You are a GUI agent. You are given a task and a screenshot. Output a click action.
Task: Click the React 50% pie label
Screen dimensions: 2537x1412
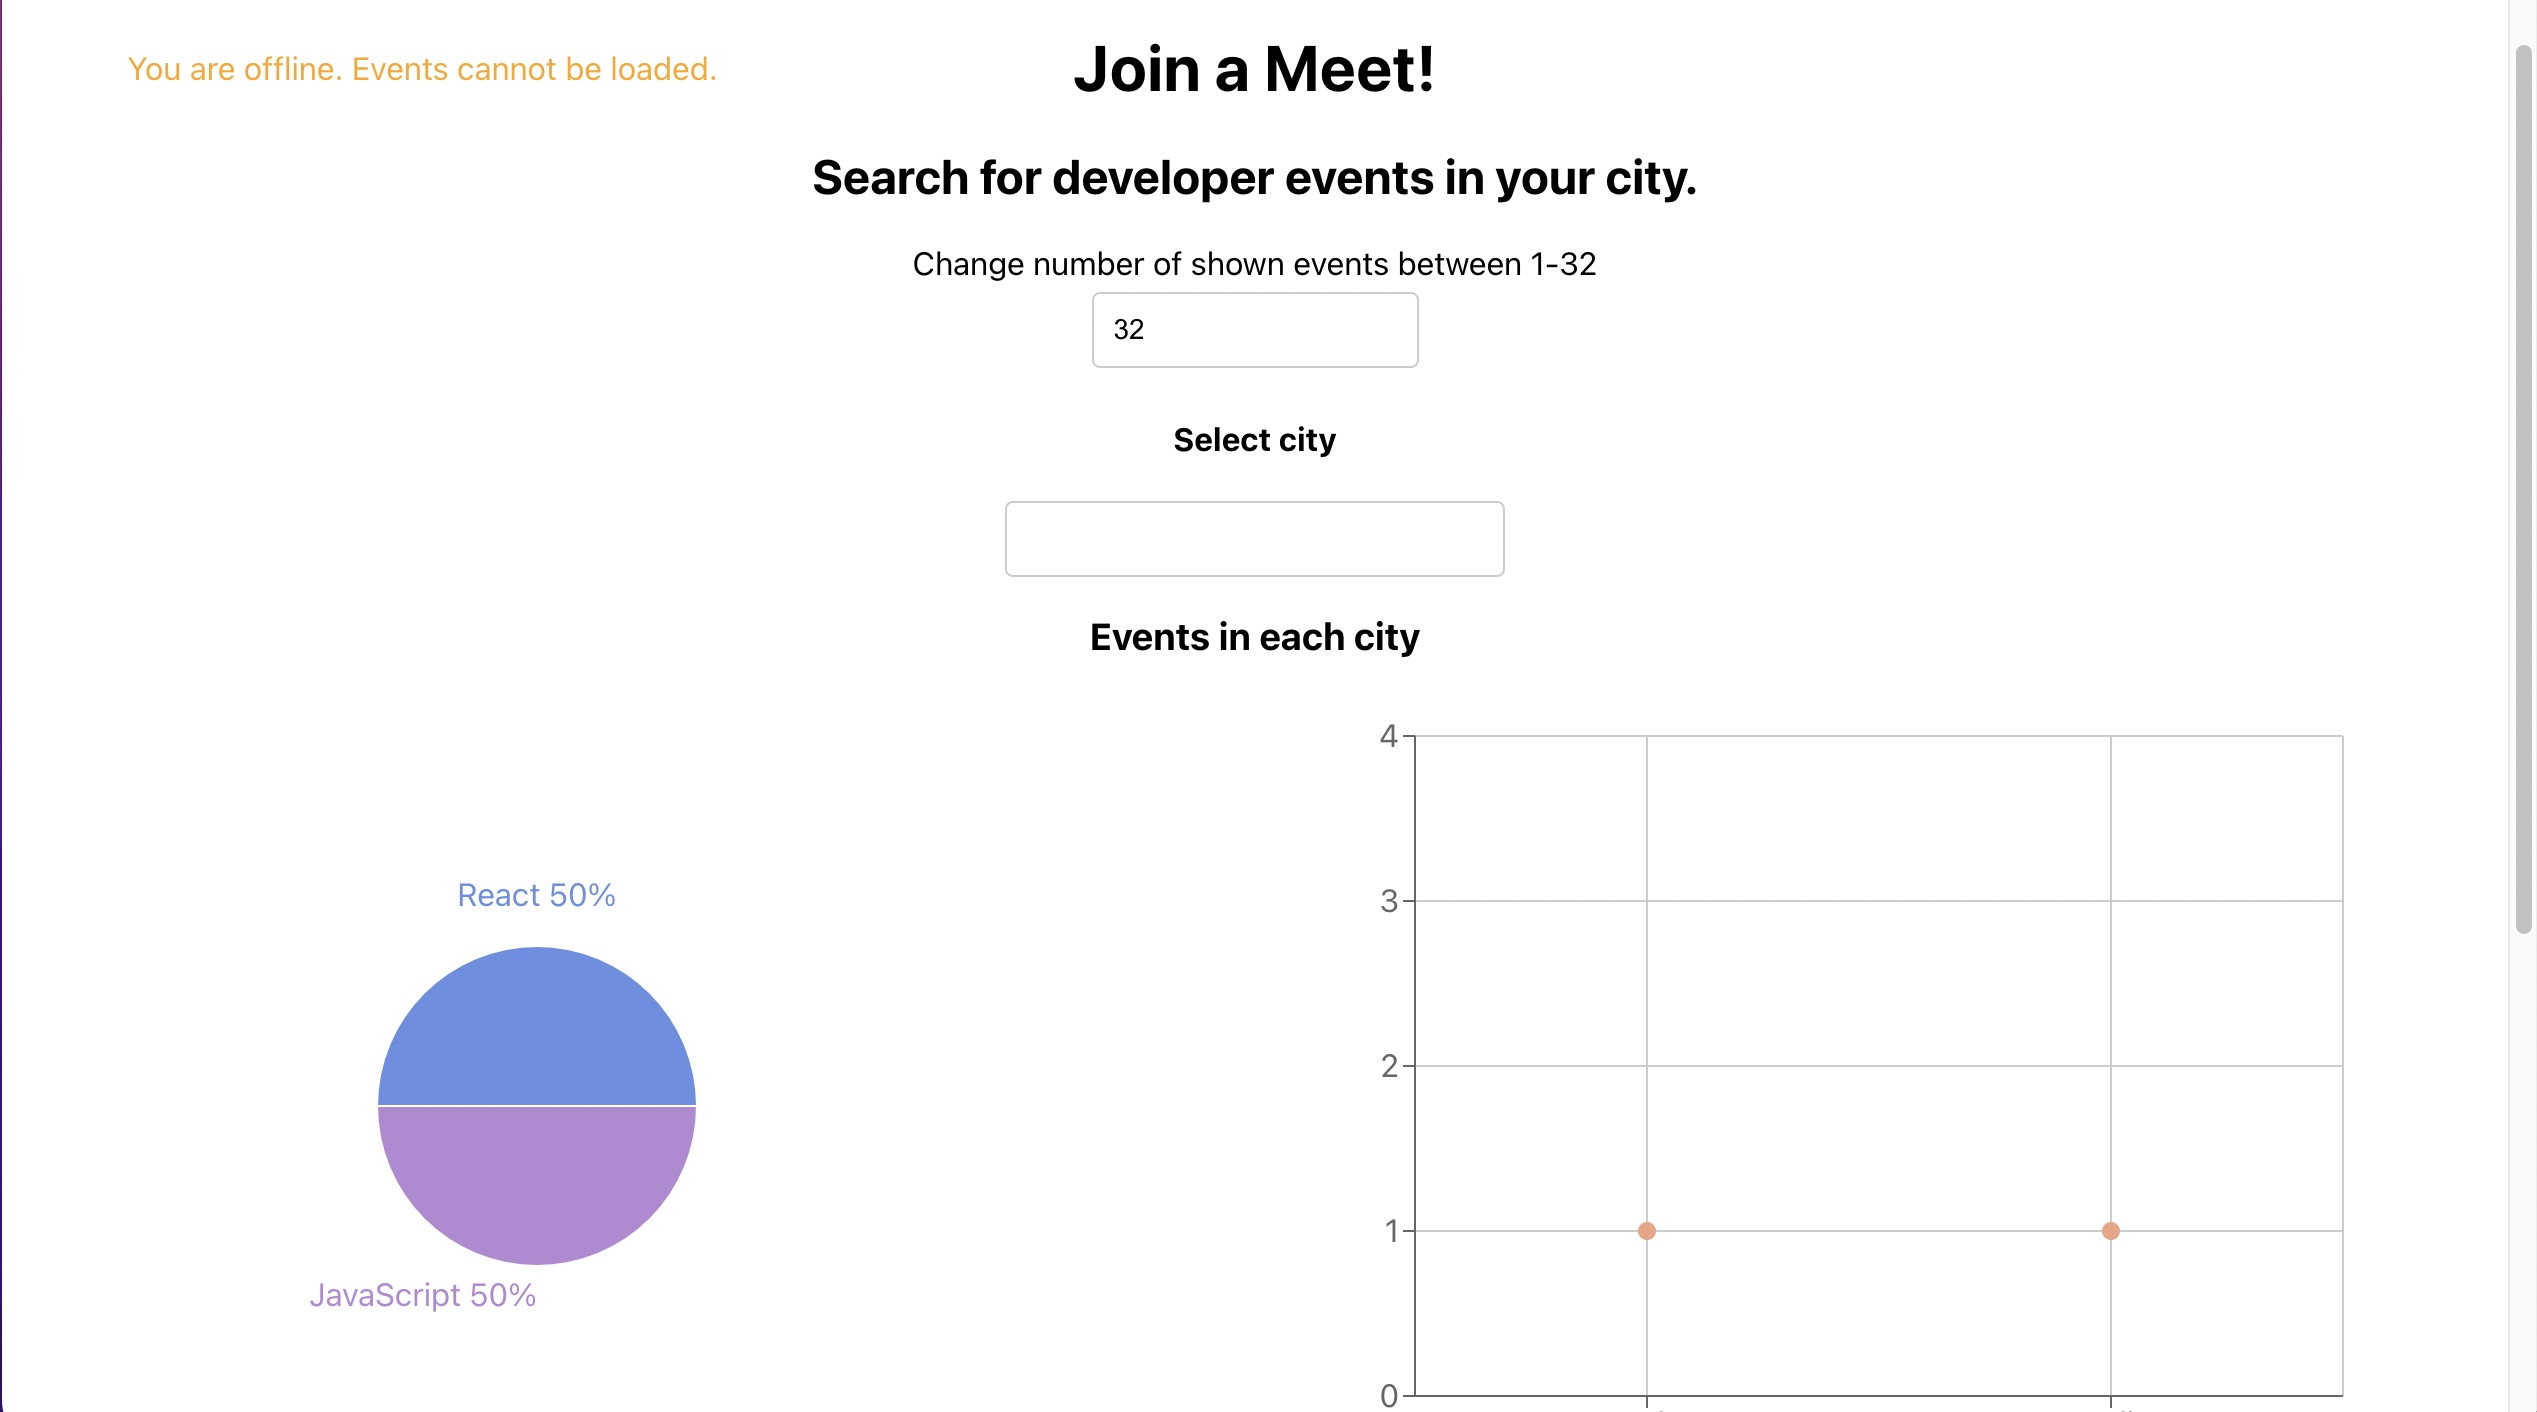pyautogui.click(x=536, y=895)
